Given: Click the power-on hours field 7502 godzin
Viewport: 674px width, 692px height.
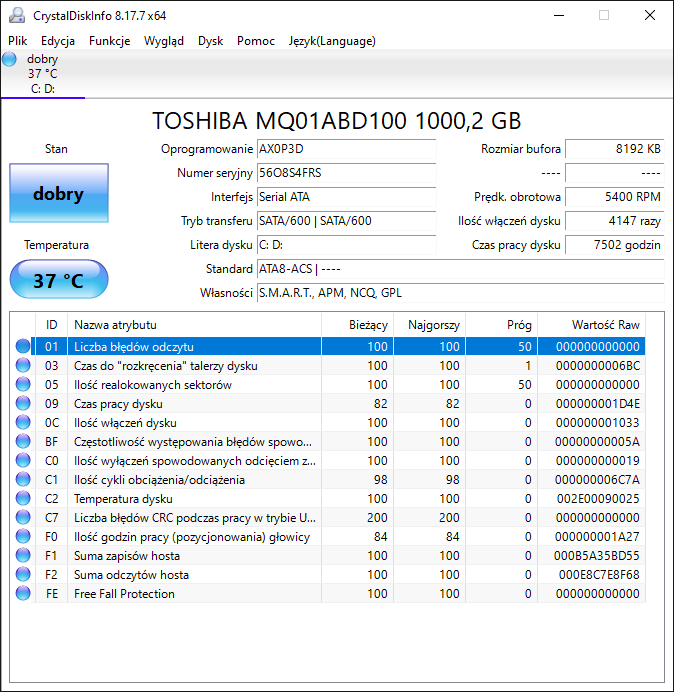Looking at the screenshot, I should (x=614, y=244).
